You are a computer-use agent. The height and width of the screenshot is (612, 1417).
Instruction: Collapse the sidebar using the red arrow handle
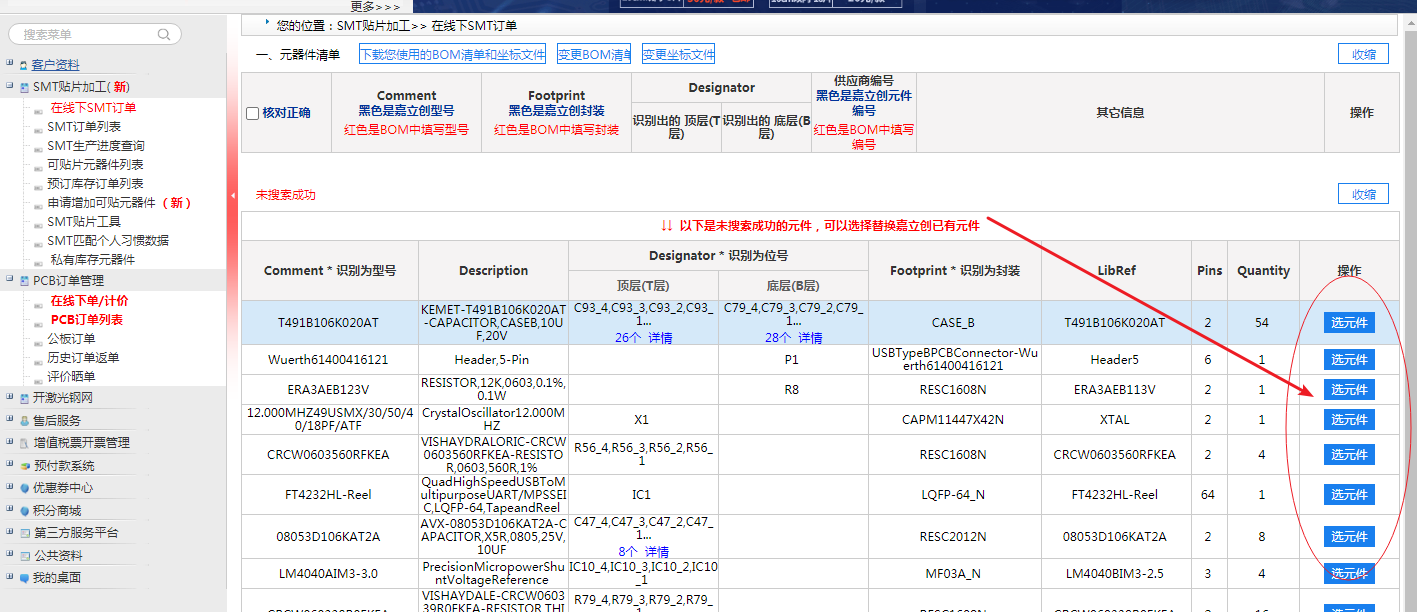pos(233,195)
